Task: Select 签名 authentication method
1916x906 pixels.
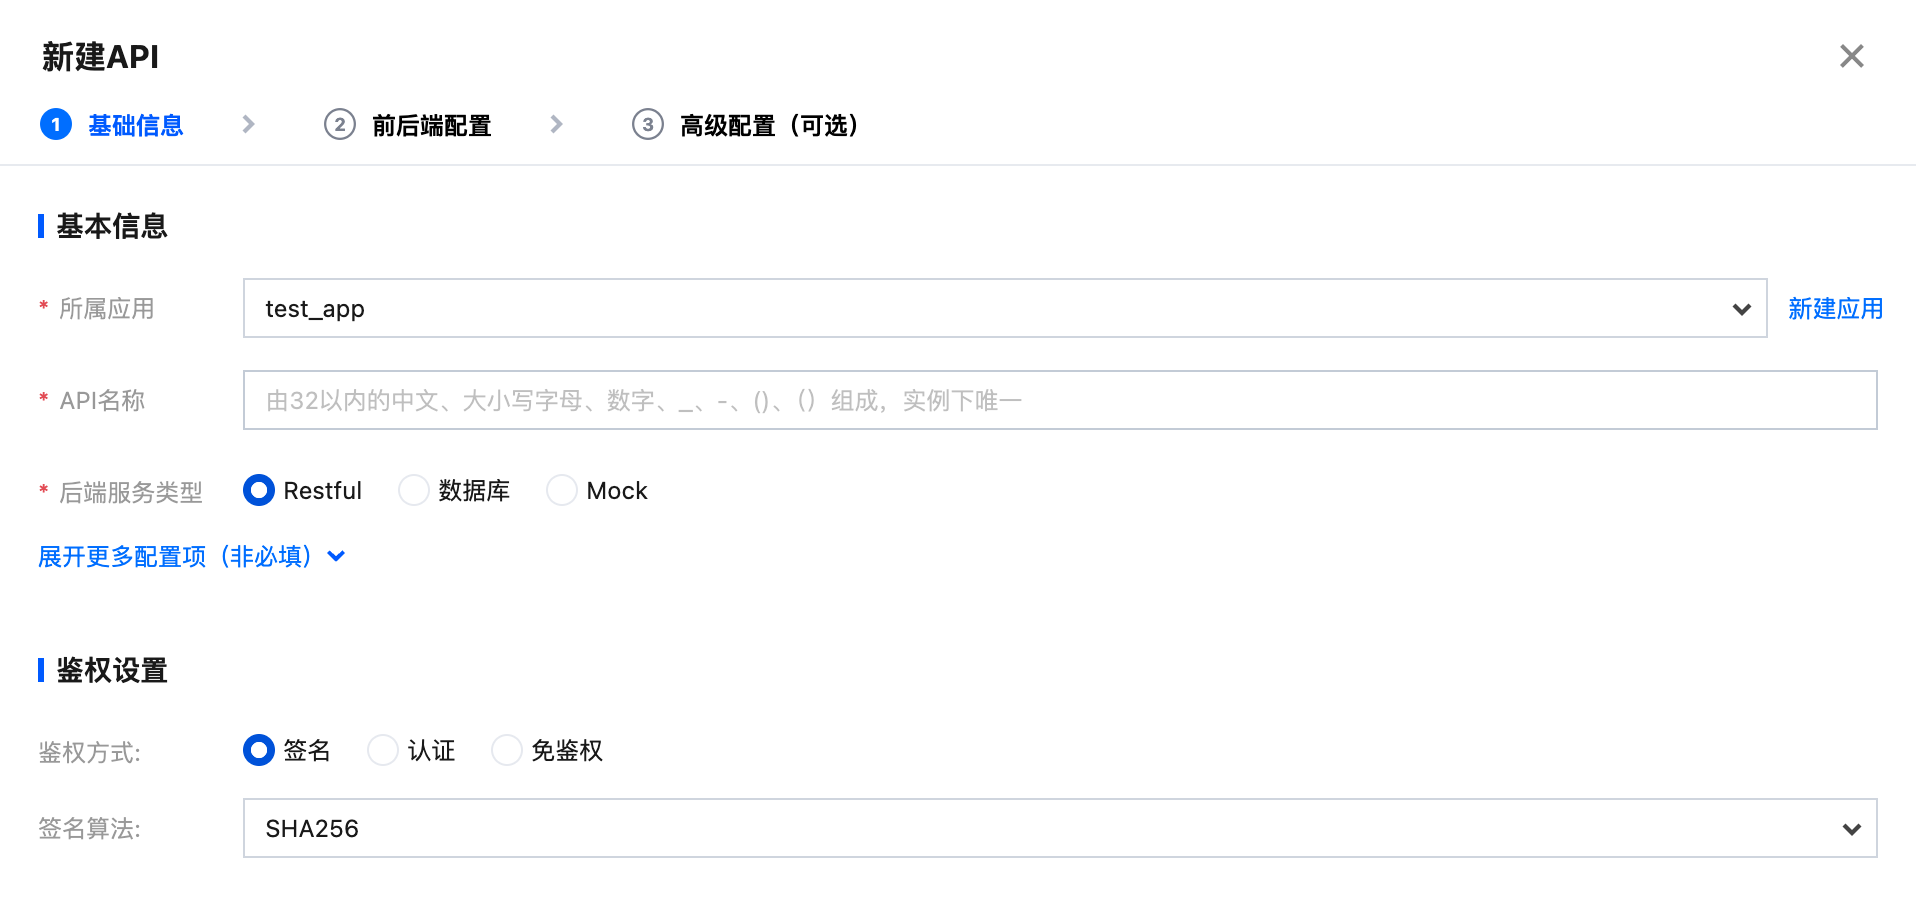Action: point(259,750)
